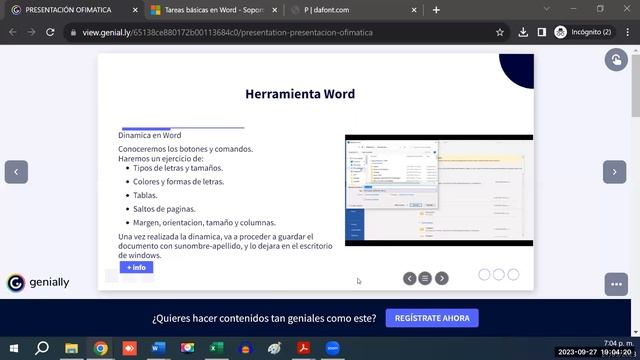This screenshot has width=640, height=360.
Task: Select the third circle indicator
Action: click(x=513, y=275)
